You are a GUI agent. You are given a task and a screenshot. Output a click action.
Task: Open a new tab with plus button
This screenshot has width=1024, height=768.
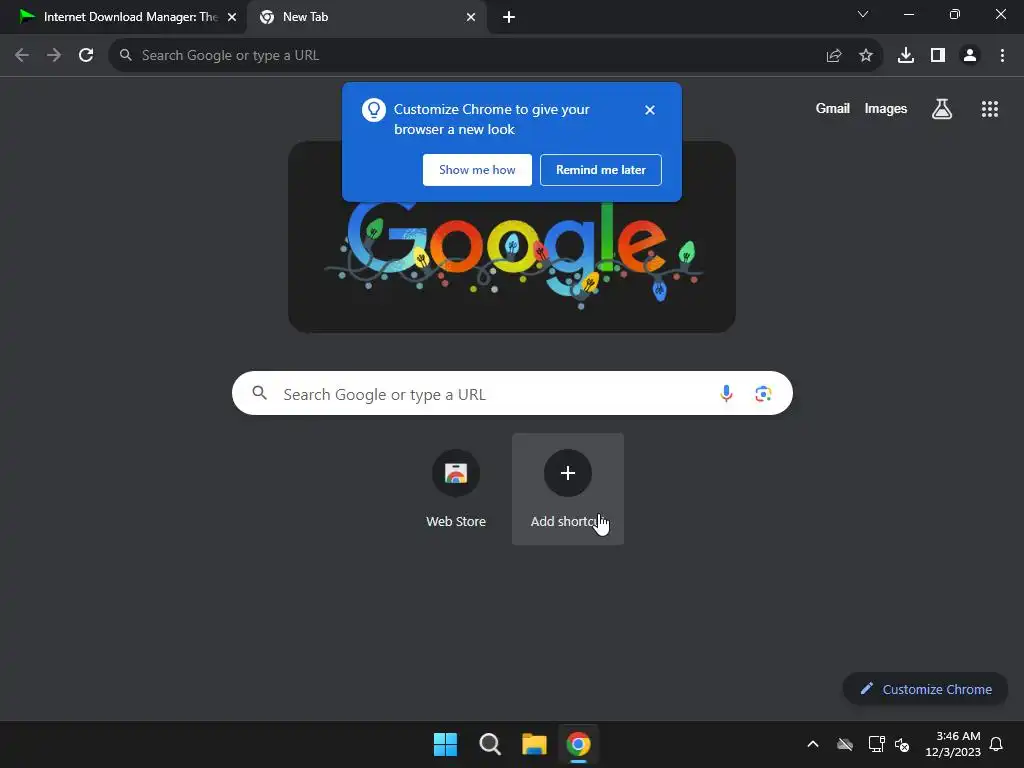pyautogui.click(x=509, y=17)
